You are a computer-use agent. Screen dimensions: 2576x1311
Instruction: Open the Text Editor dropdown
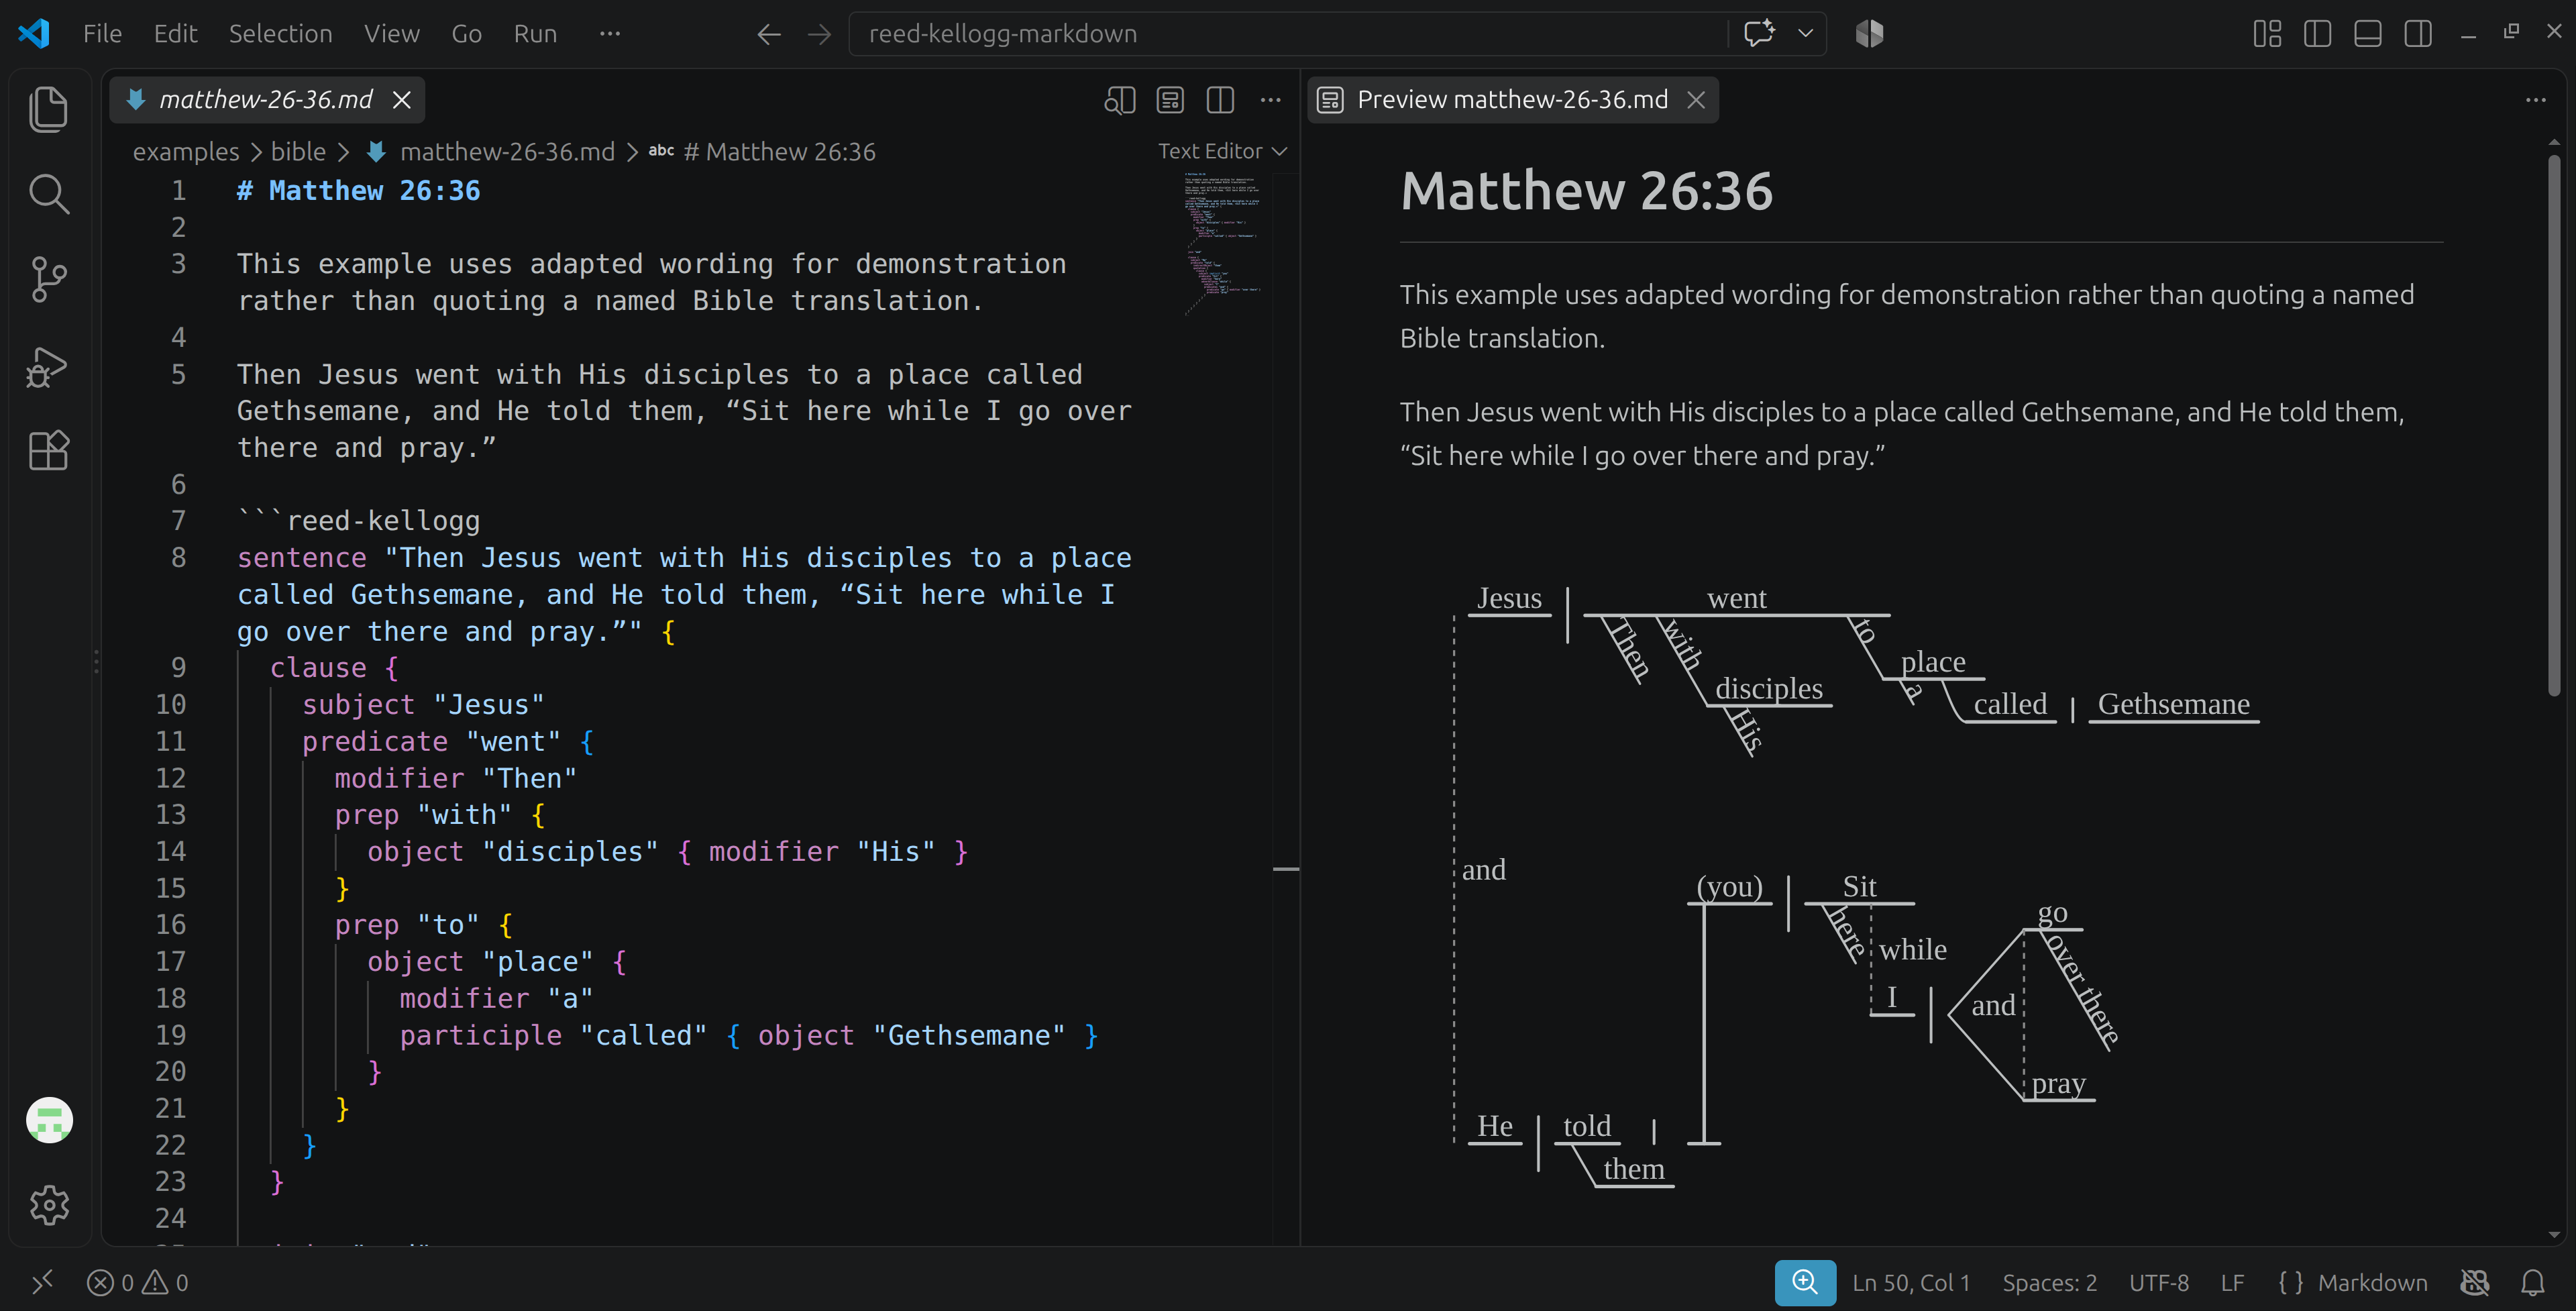click(1222, 151)
